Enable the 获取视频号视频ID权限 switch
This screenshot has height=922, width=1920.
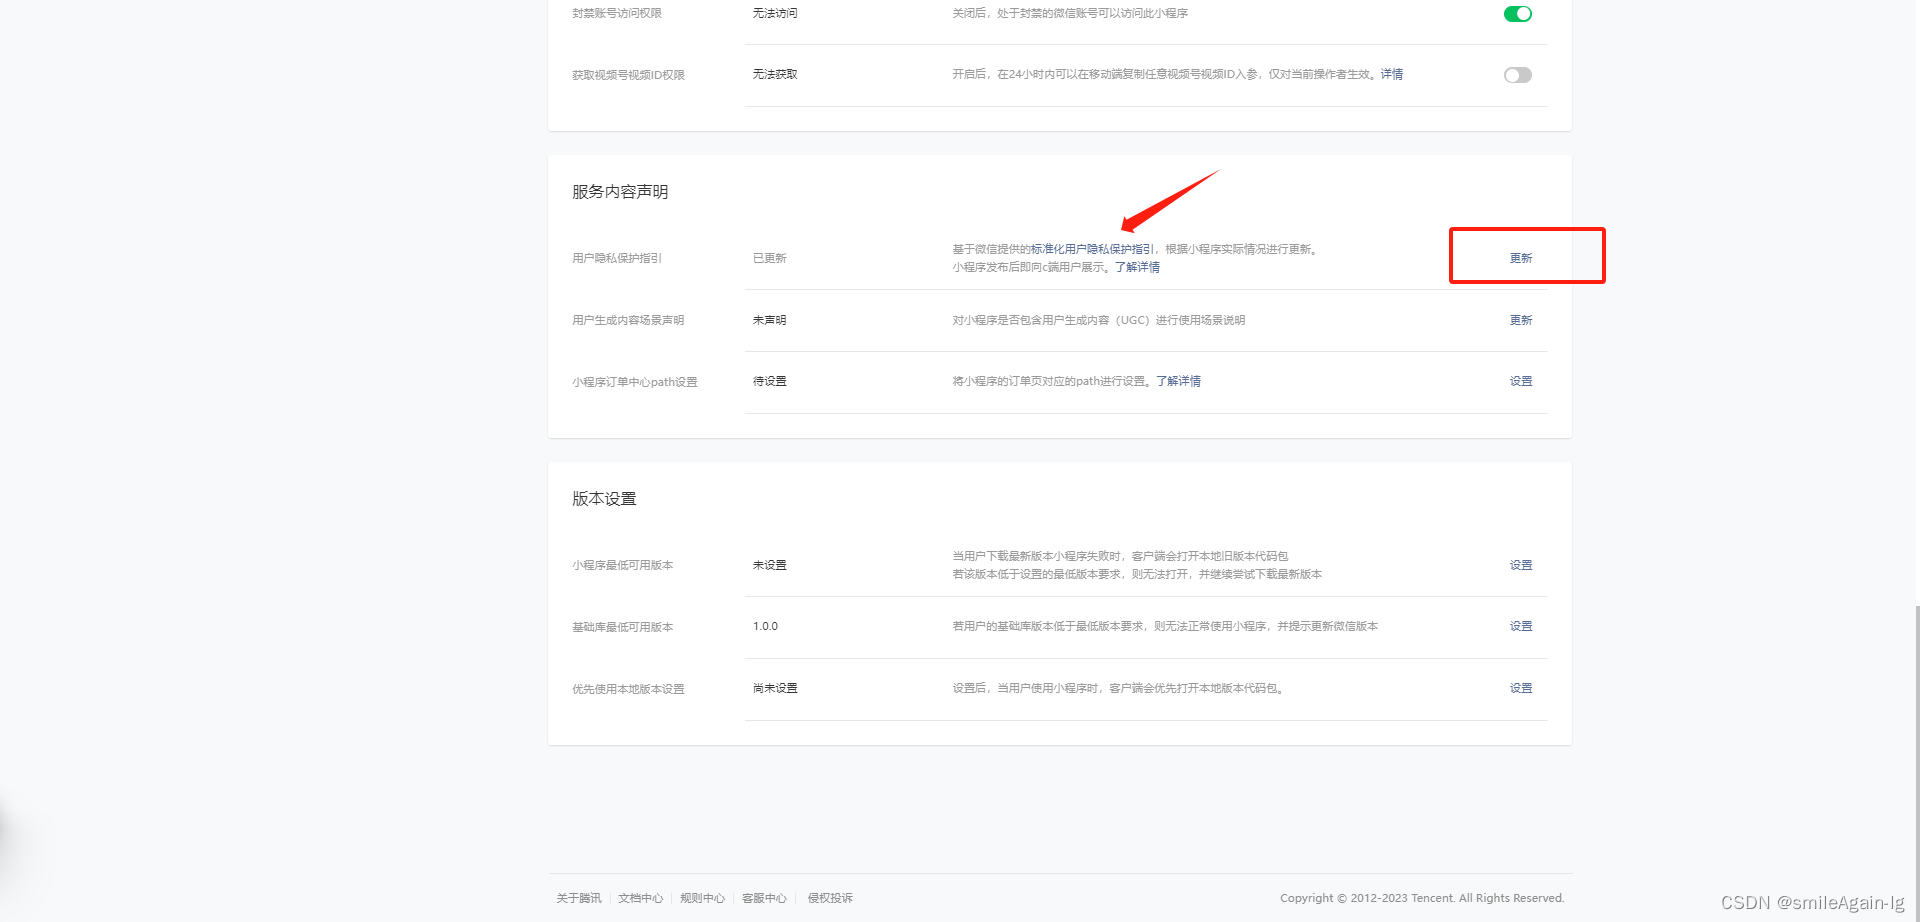[x=1517, y=75]
